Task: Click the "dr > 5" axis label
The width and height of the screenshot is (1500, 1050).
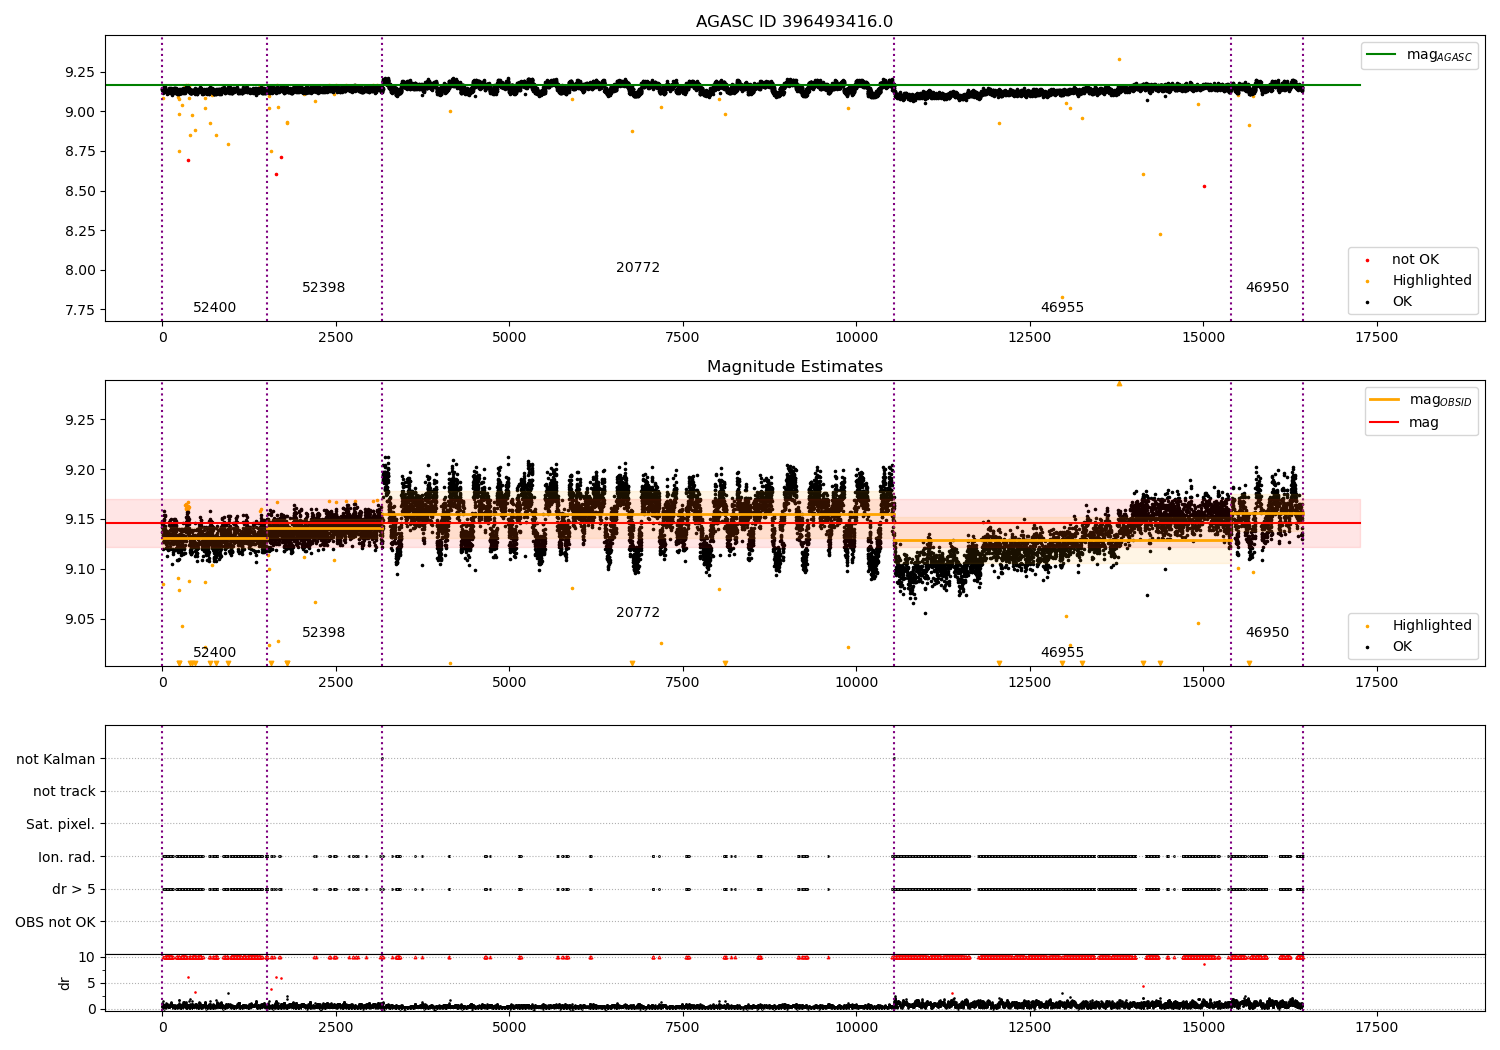Action: point(74,890)
